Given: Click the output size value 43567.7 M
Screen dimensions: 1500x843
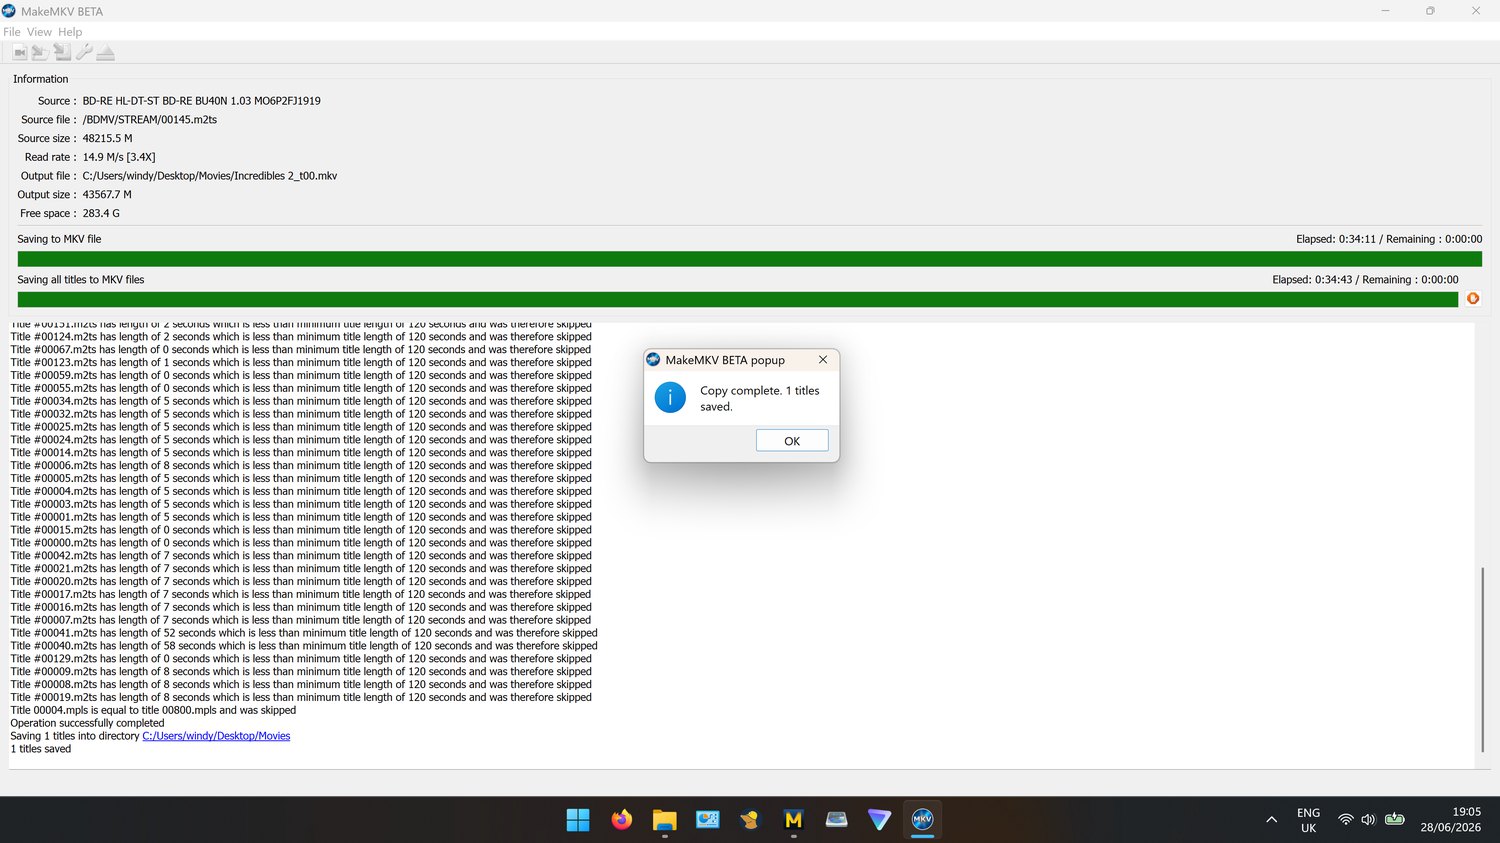Looking at the screenshot, I should [107, 195].
